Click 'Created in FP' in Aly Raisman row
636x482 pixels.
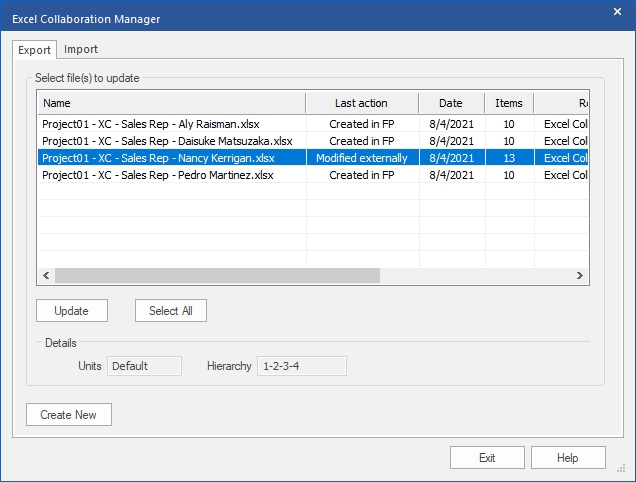(x=362, y=124)
